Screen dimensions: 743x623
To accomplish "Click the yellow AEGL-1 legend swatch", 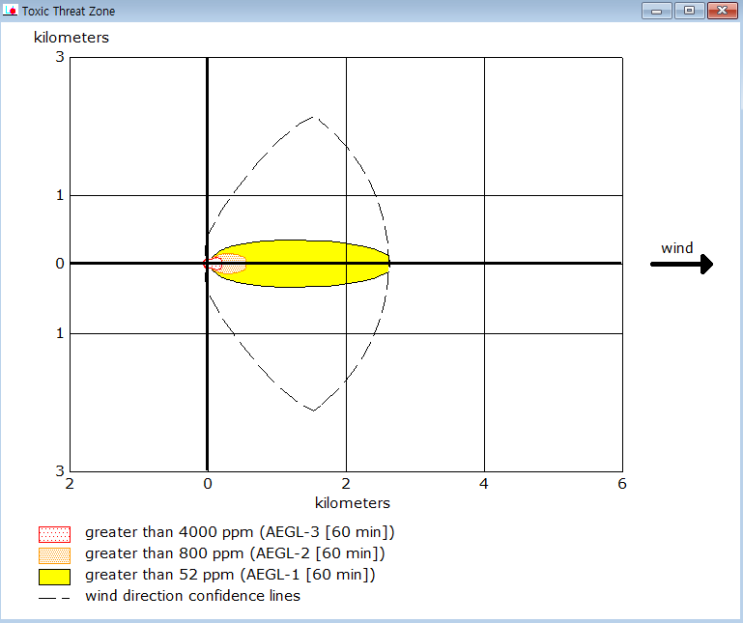I will (x=54, y=577).
